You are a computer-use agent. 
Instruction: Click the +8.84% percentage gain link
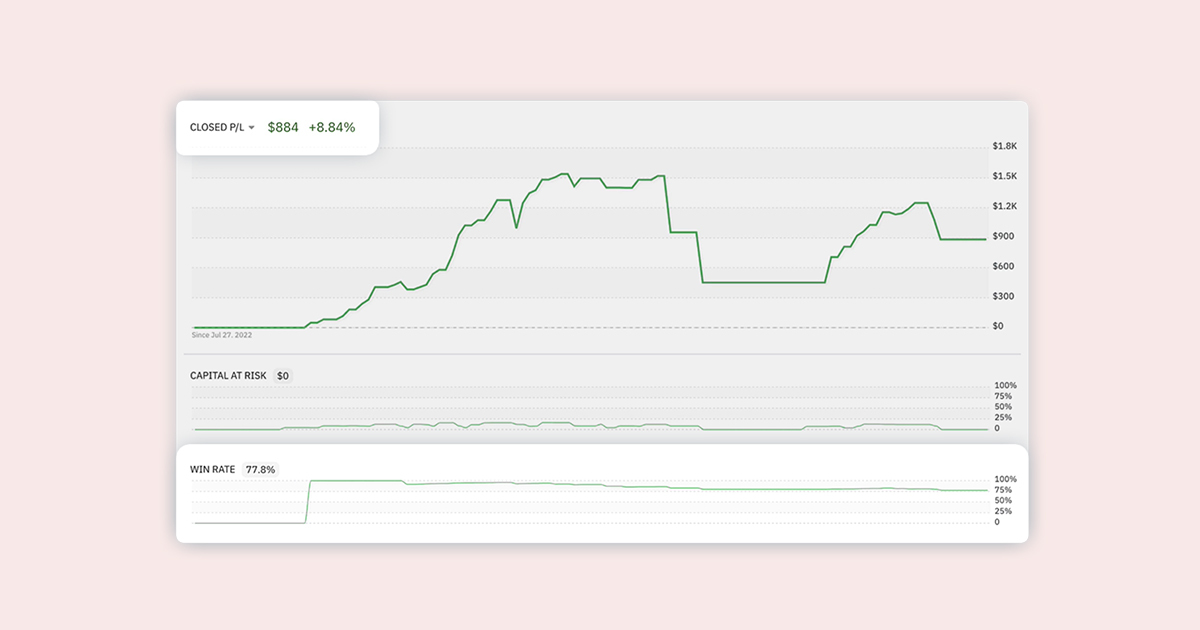(x=331, y=127)
